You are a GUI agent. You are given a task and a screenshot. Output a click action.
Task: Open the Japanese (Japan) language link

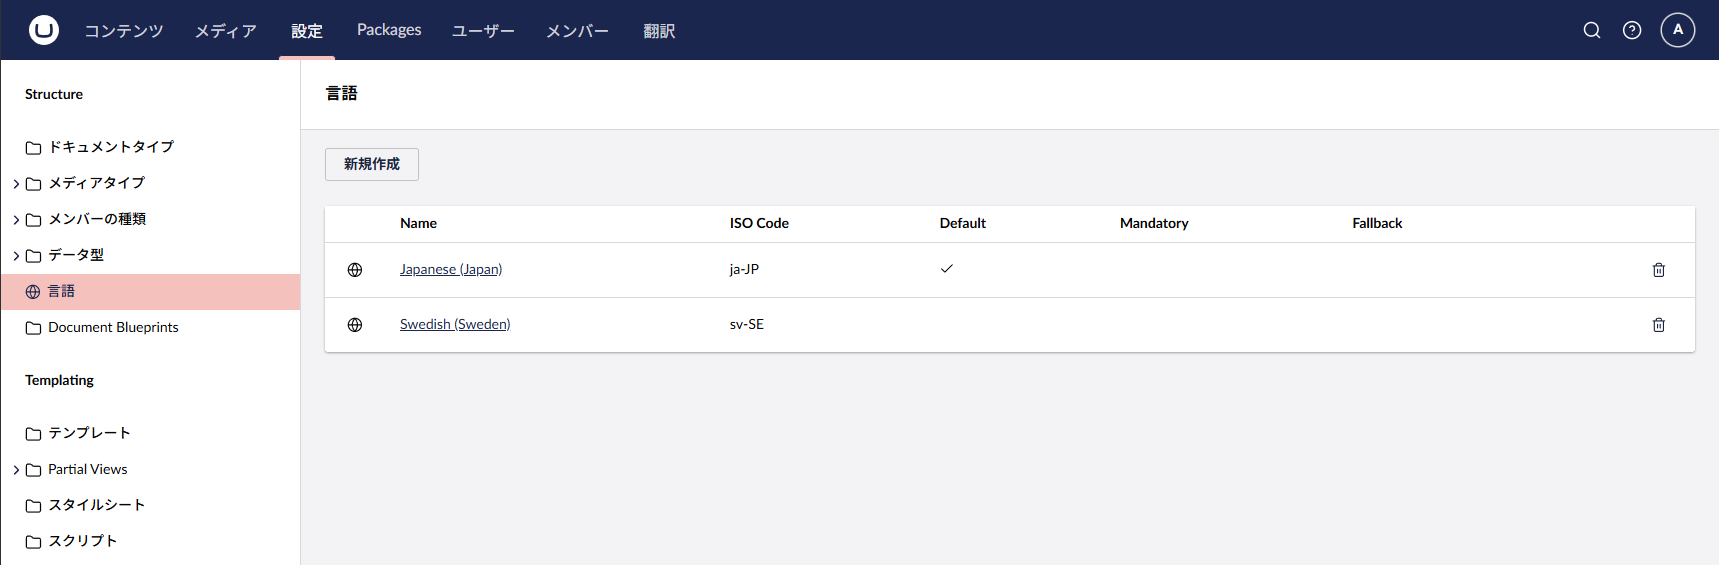tap(451, 269)
